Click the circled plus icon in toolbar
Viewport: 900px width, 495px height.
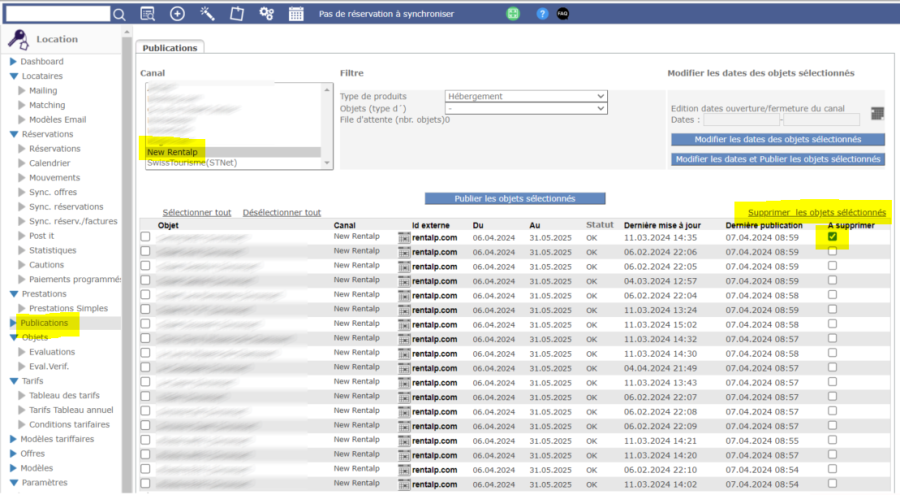coord(177,14)
